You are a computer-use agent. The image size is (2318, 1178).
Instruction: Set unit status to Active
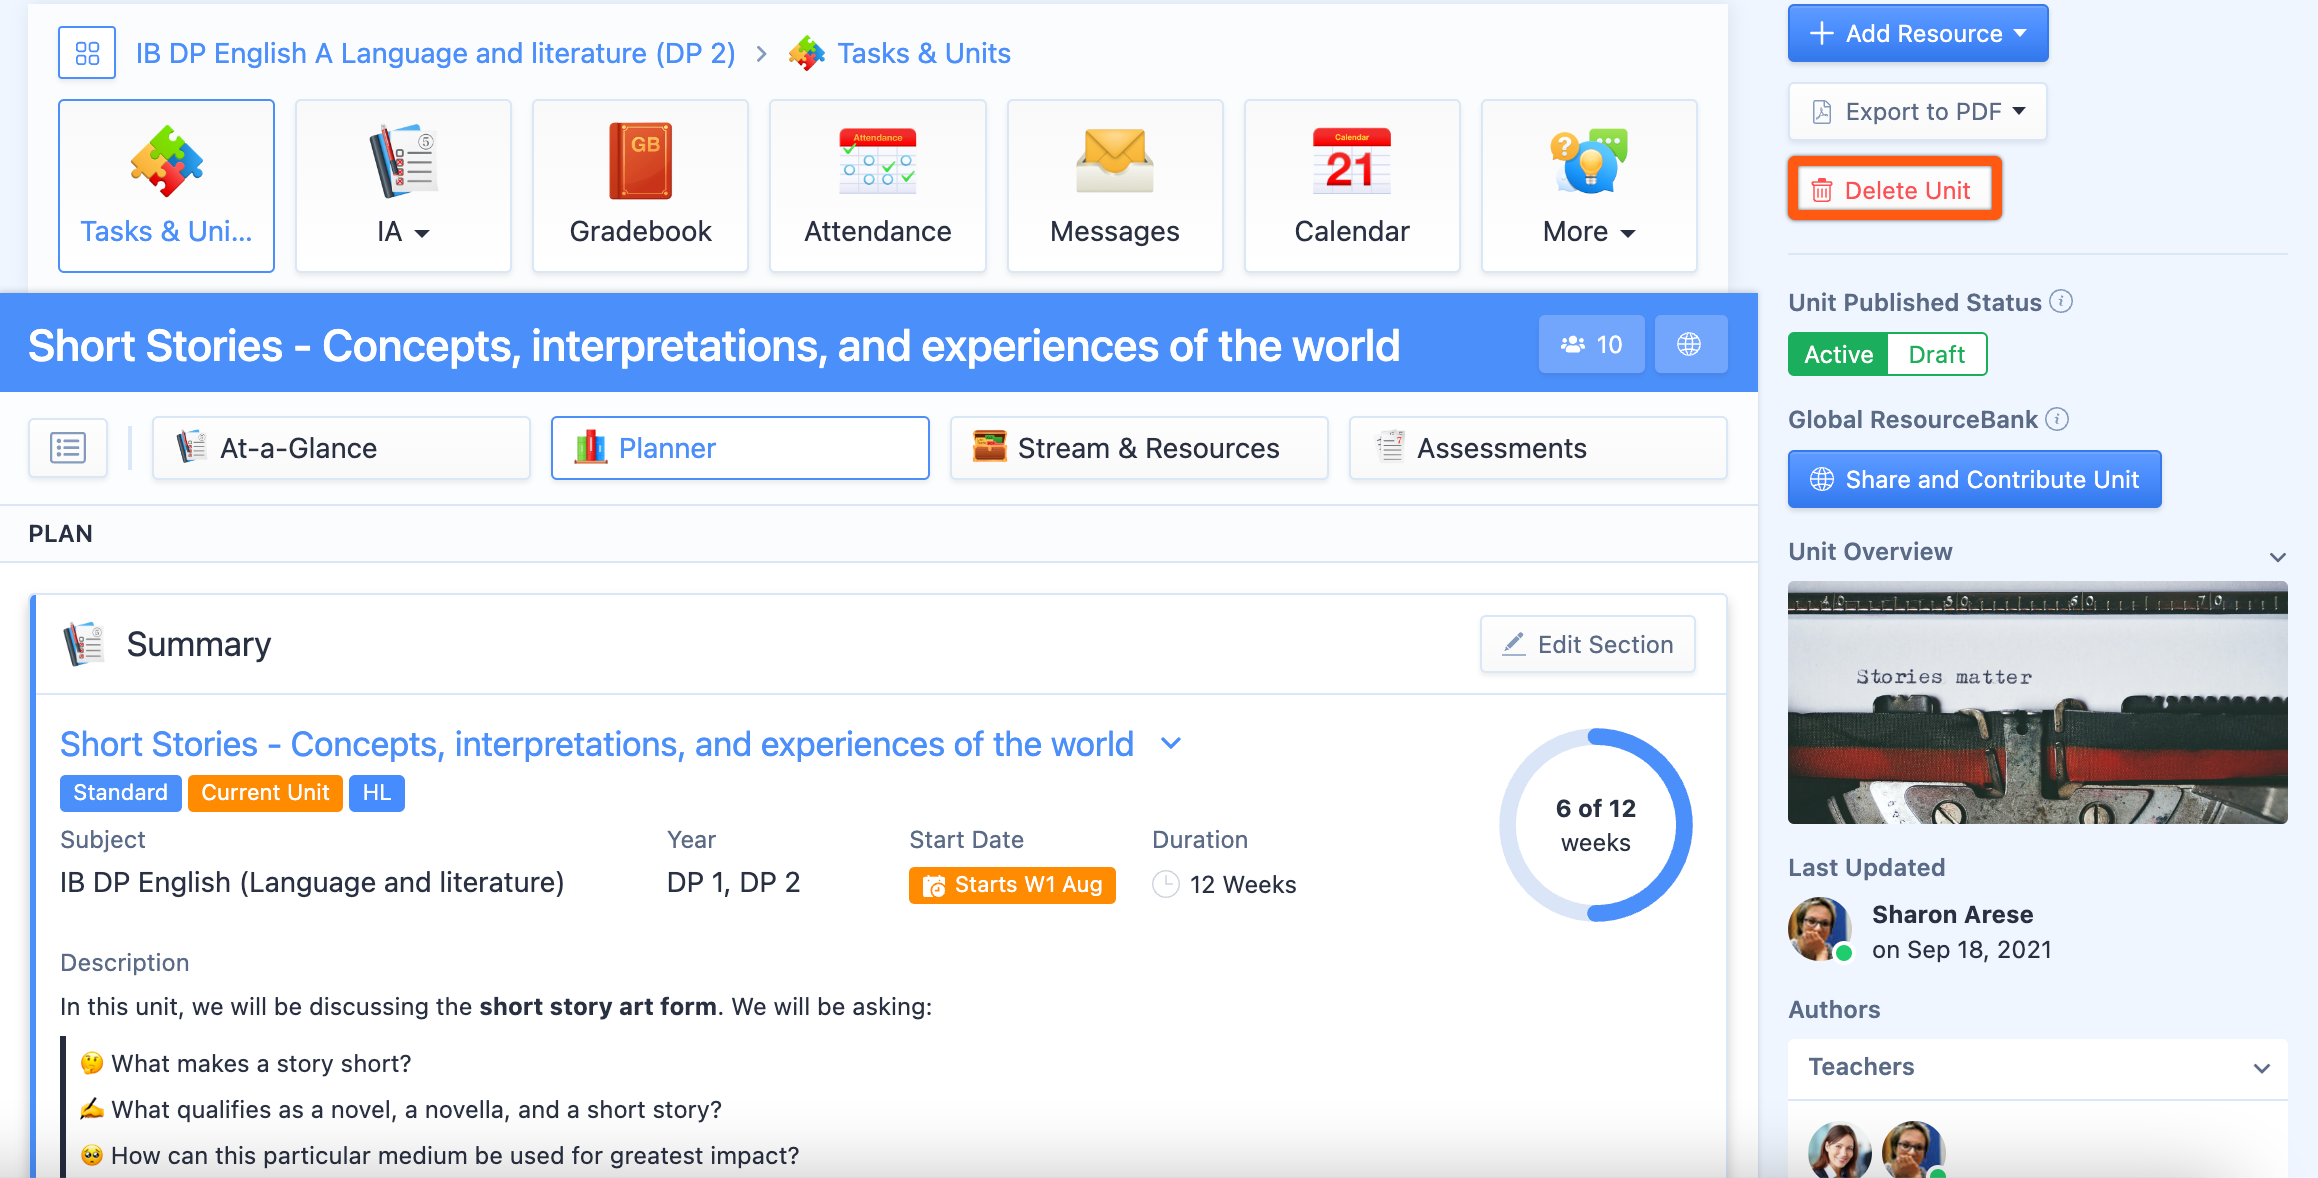pos(1838,355)
